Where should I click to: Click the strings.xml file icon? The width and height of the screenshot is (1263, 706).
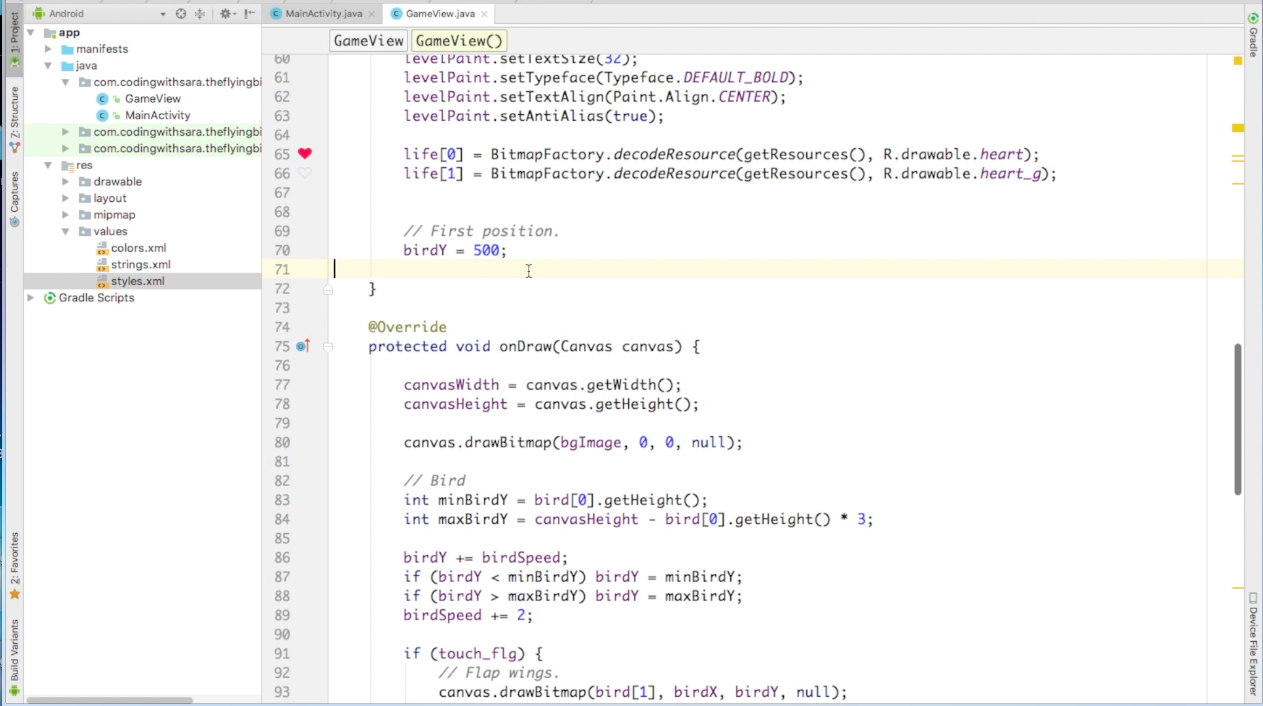[102, 265]
